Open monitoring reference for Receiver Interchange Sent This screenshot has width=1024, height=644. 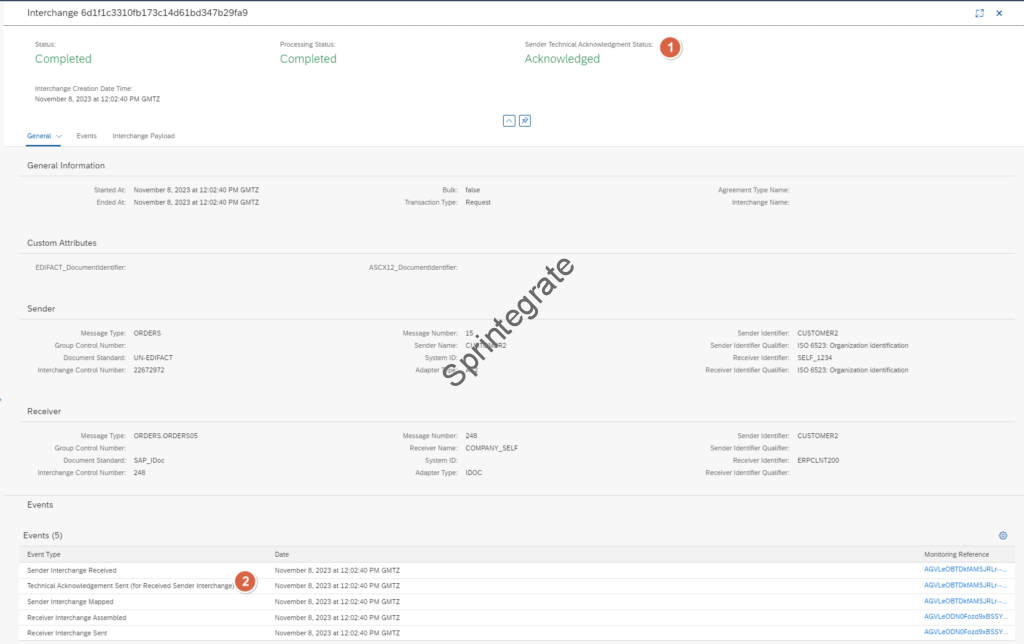click(964, 633)
